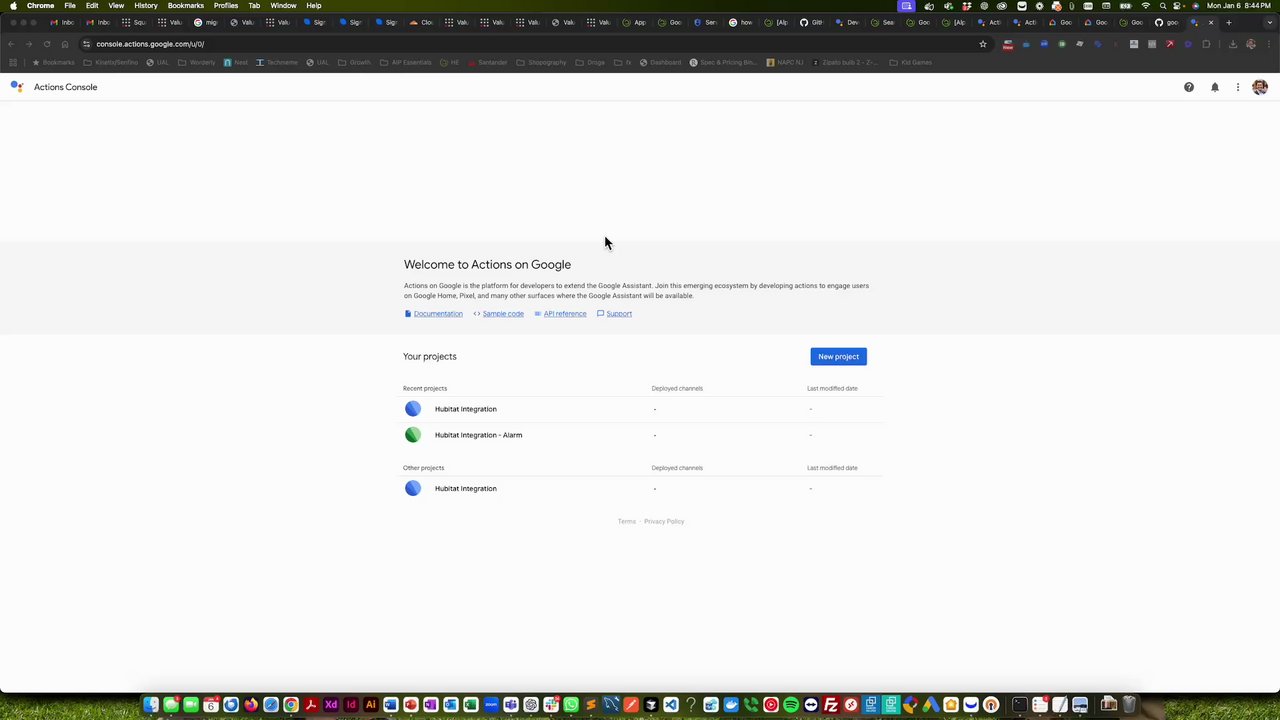
Task: Open the Trash in the Dock
Action: [1129, 705]
